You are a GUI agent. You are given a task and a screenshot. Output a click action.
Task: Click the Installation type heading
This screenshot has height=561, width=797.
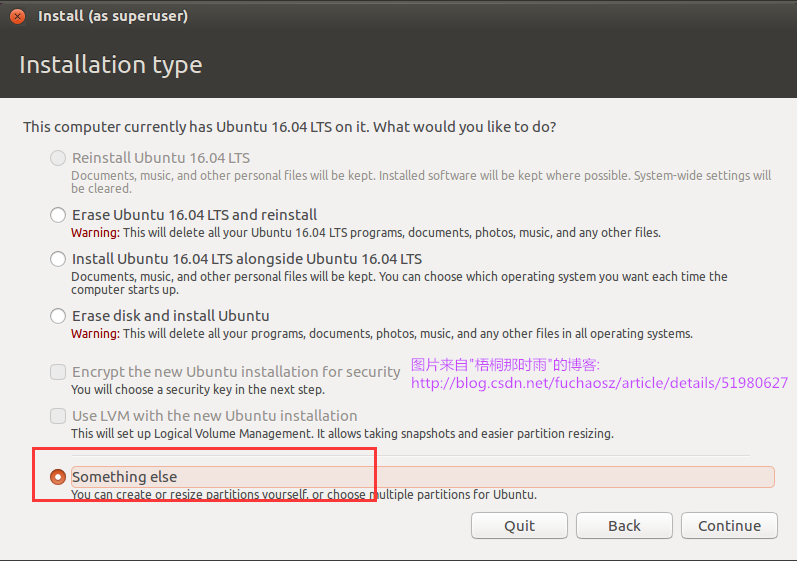pyautogui.click(x=110, y=65)
